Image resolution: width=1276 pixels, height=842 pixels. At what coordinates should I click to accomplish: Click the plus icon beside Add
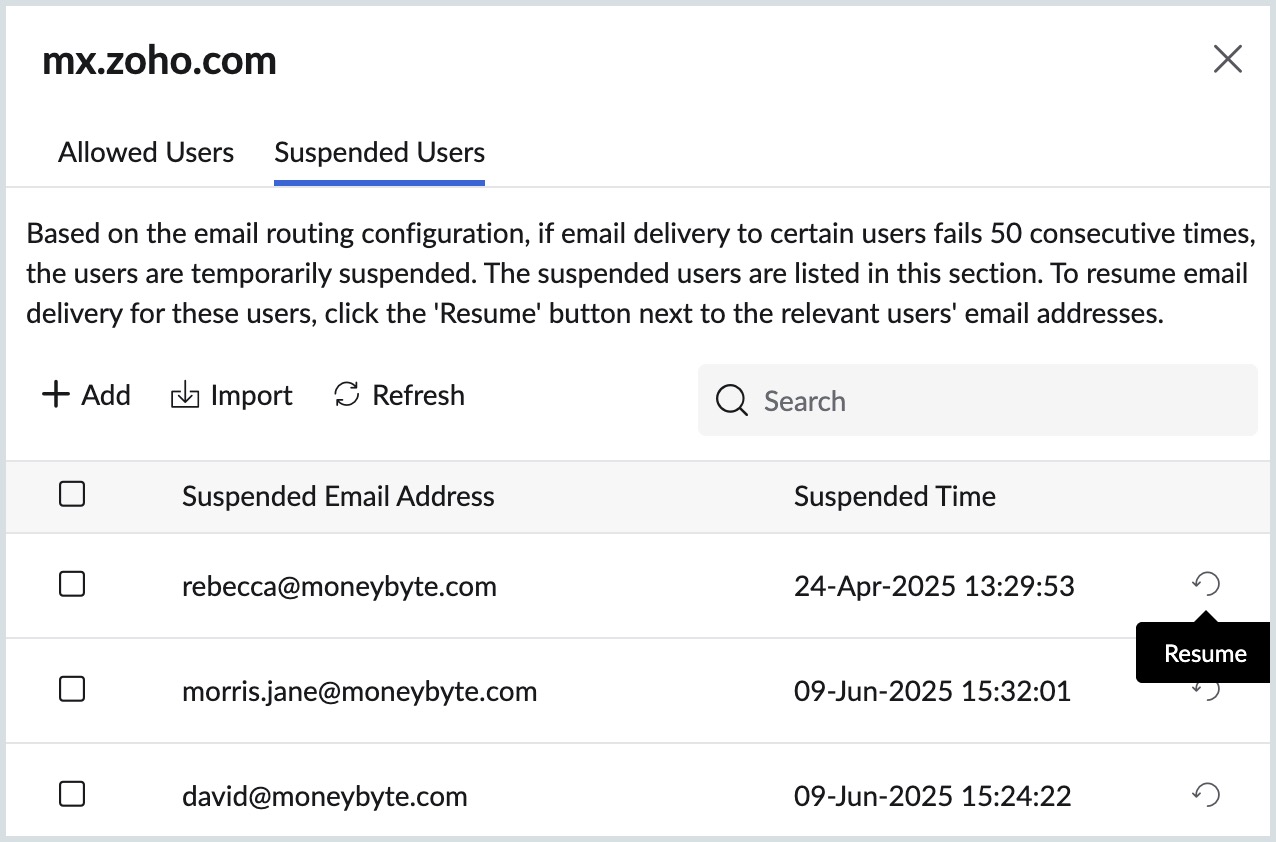tap(55, 395)
